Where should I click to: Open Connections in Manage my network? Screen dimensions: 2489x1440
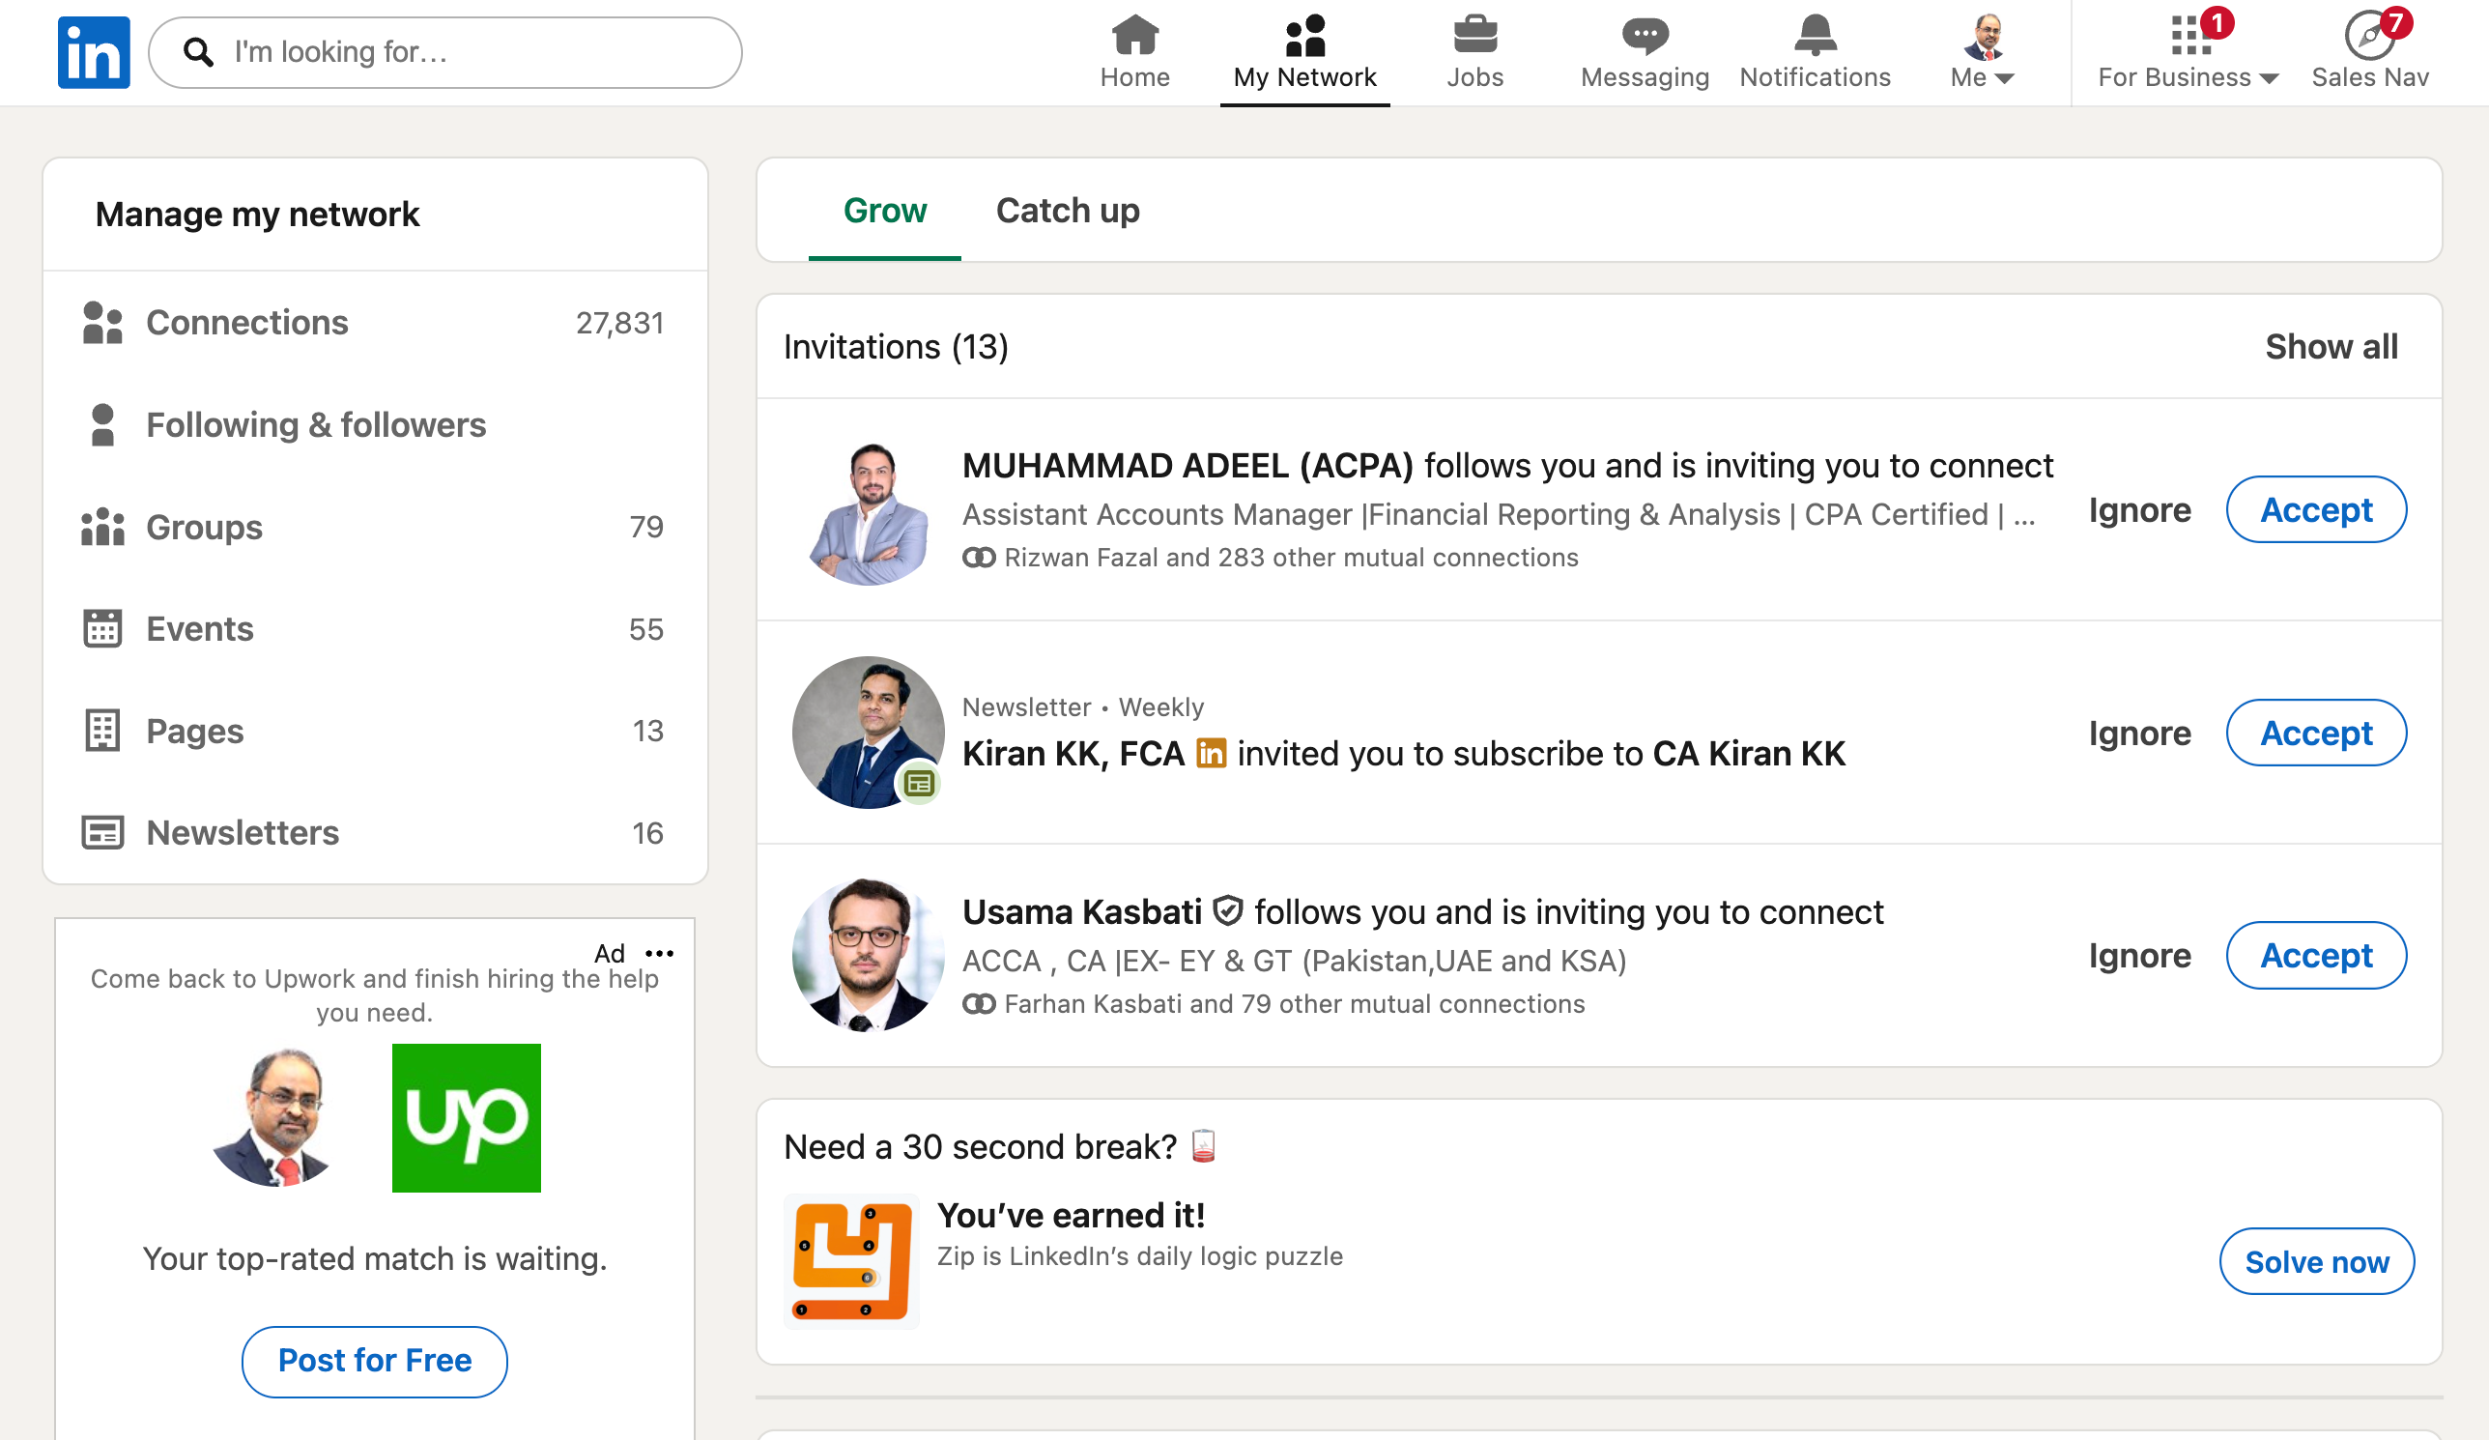[247, 322]
